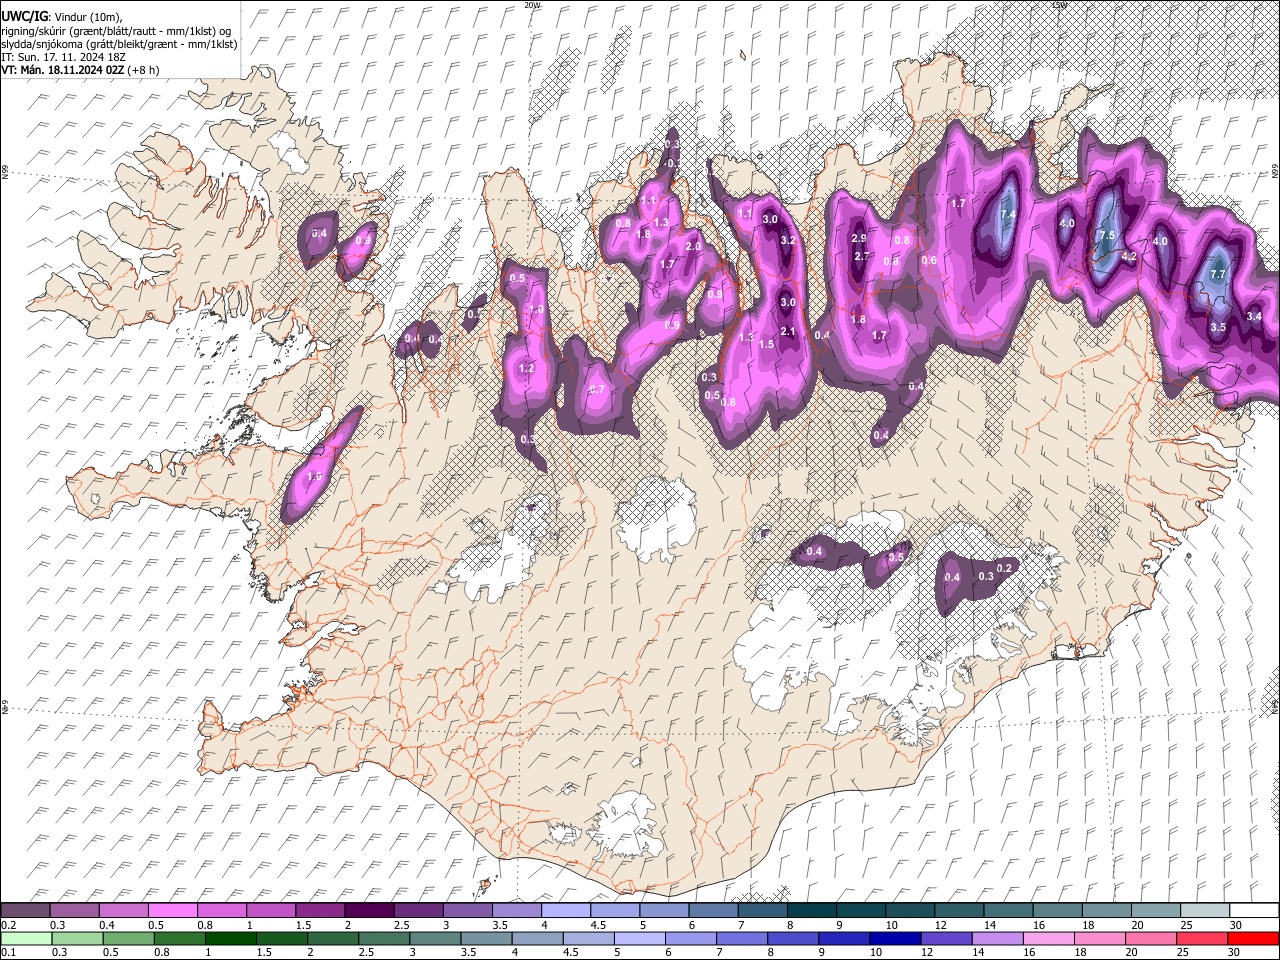Image resolution: width=1280 pixels, height=960 pixels.
Task: Select the 1.6 value in western Iceland
Action: pos(314,478)
